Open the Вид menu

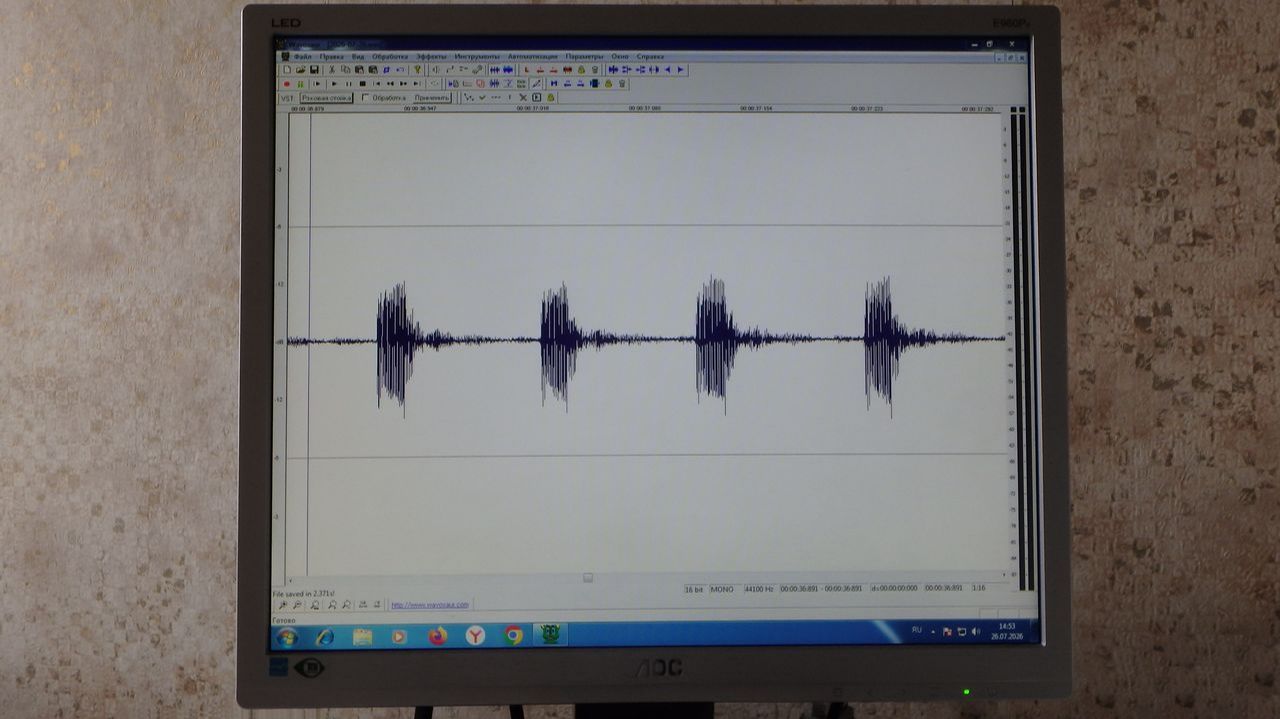358,57
